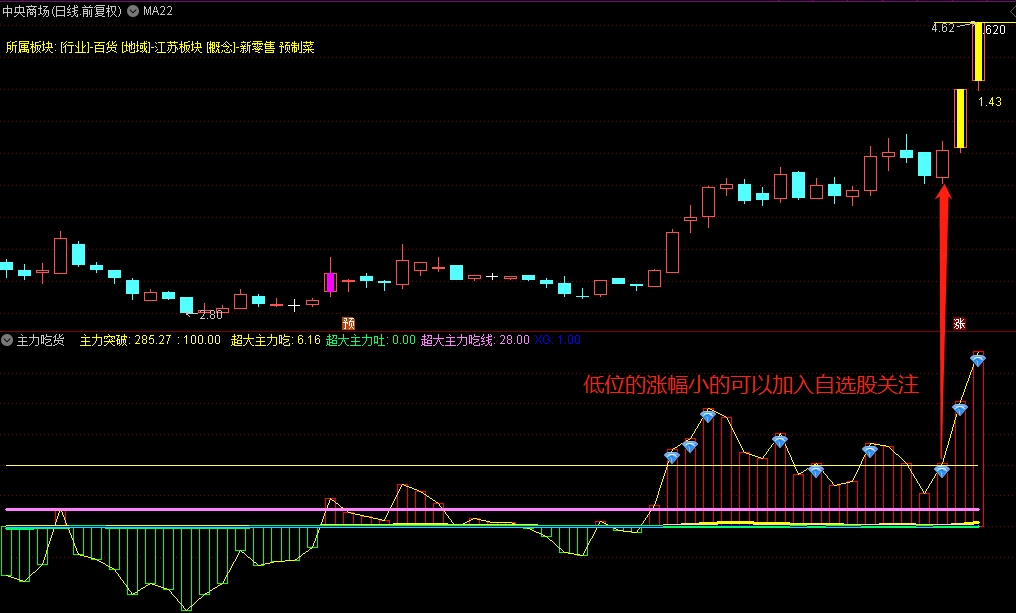Click the 4.62 high price label
Image resolution: width=1016 pixels, height=613 pixels.
[943, 28]
